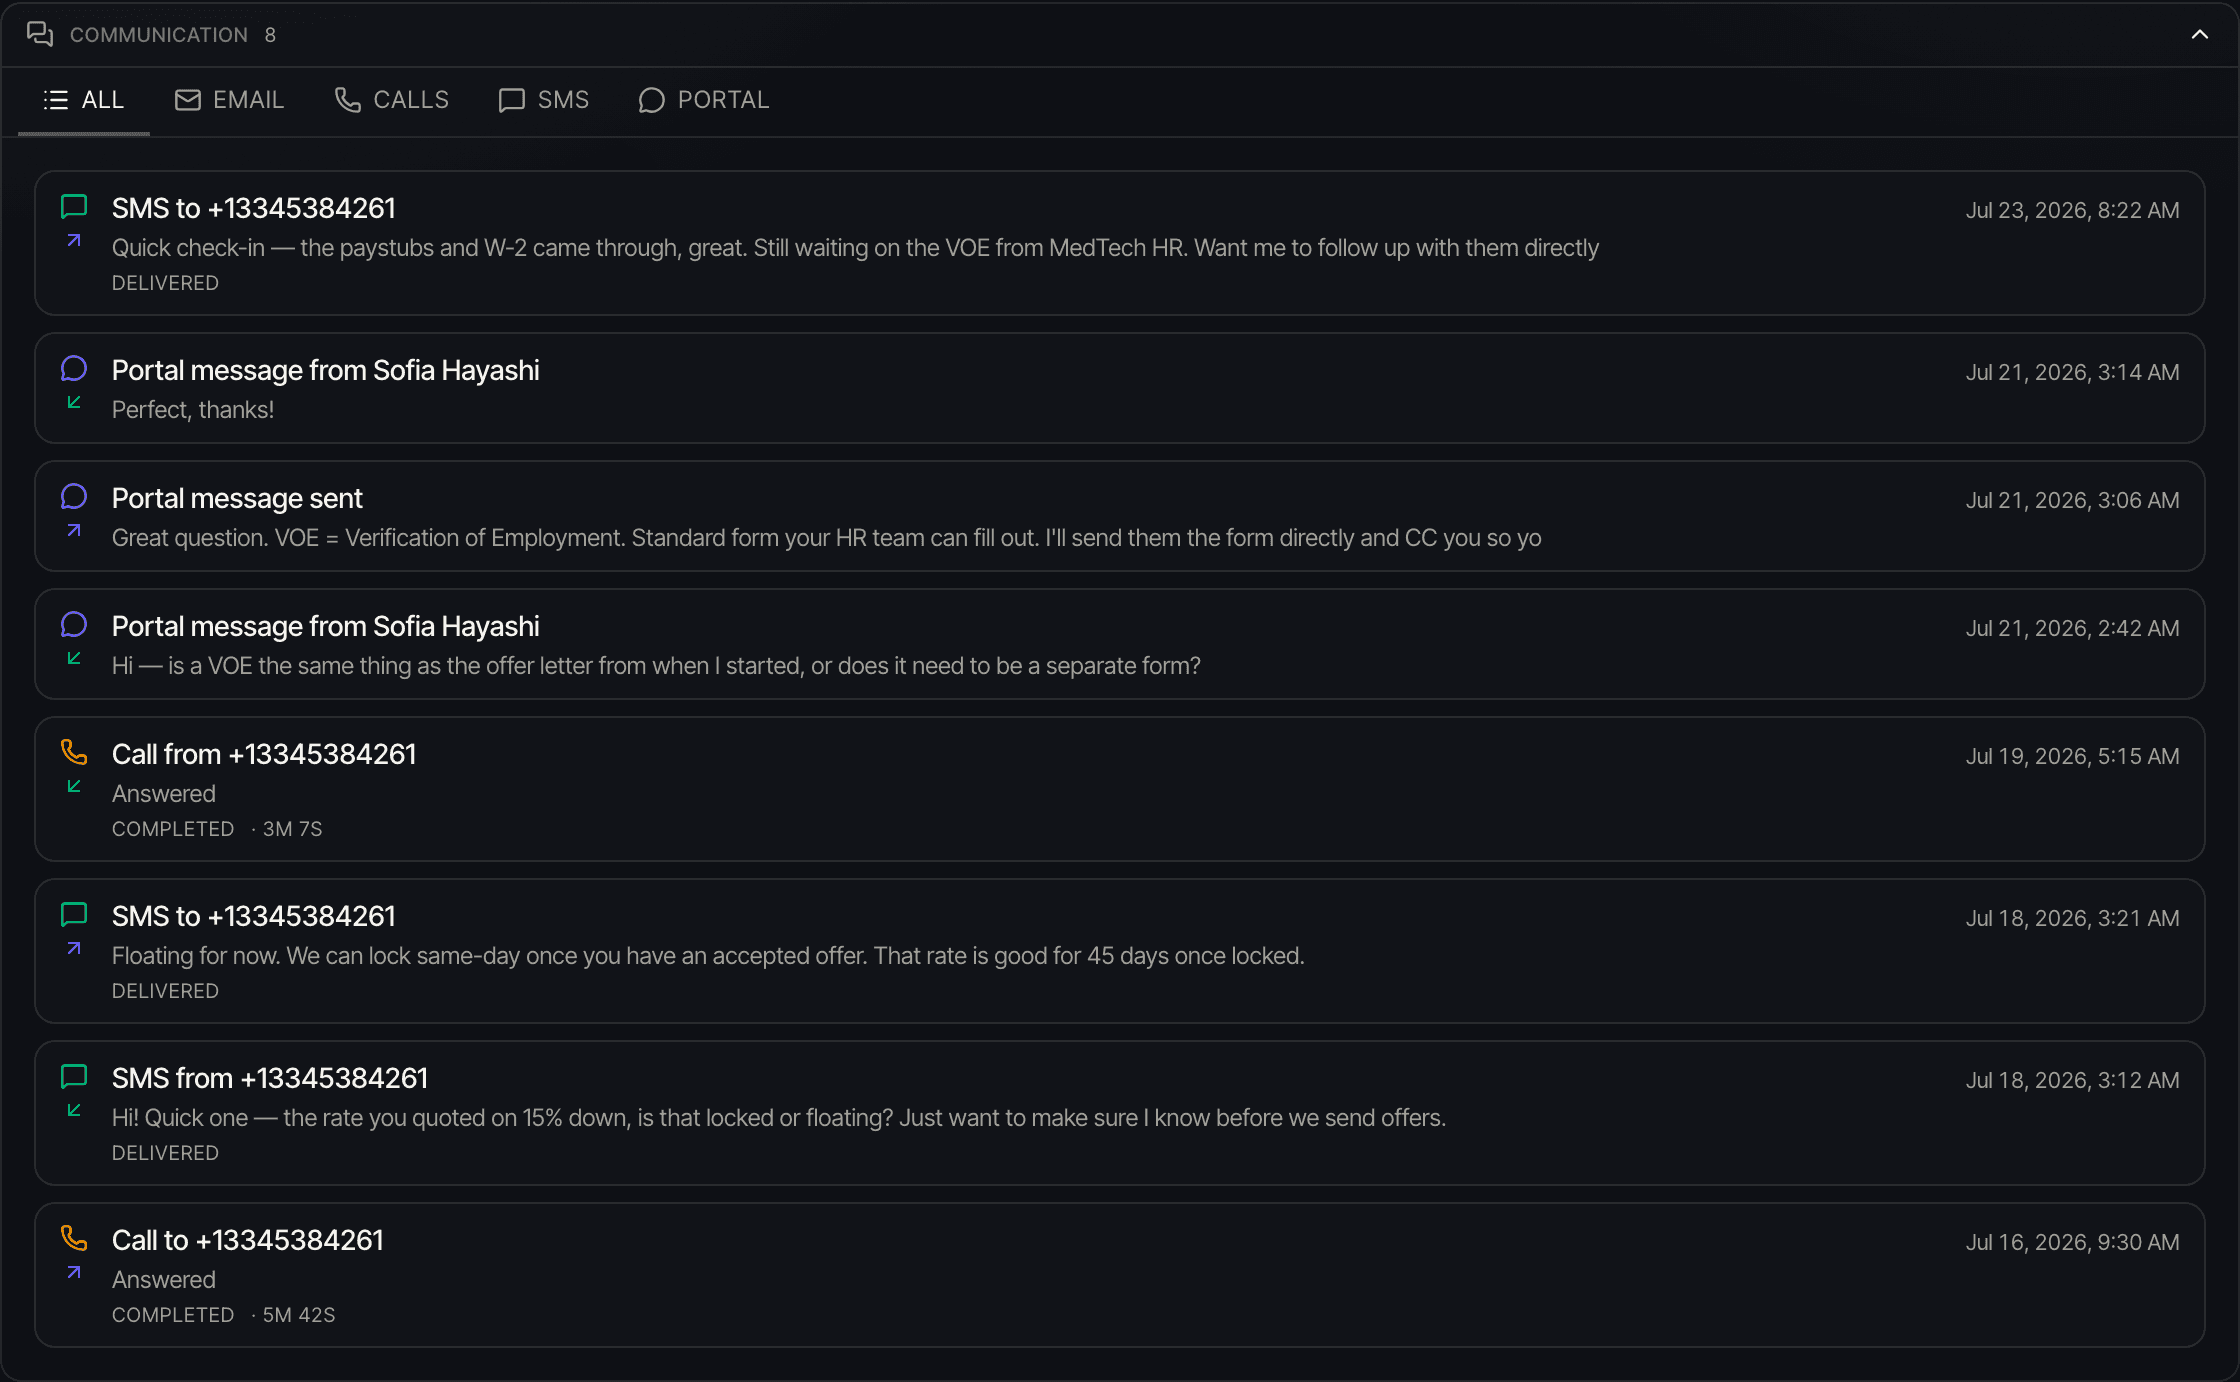The width and height of the screenshot is (2240, 1382).
Task: Open the PORTAL tab
Action: [704, 100]
